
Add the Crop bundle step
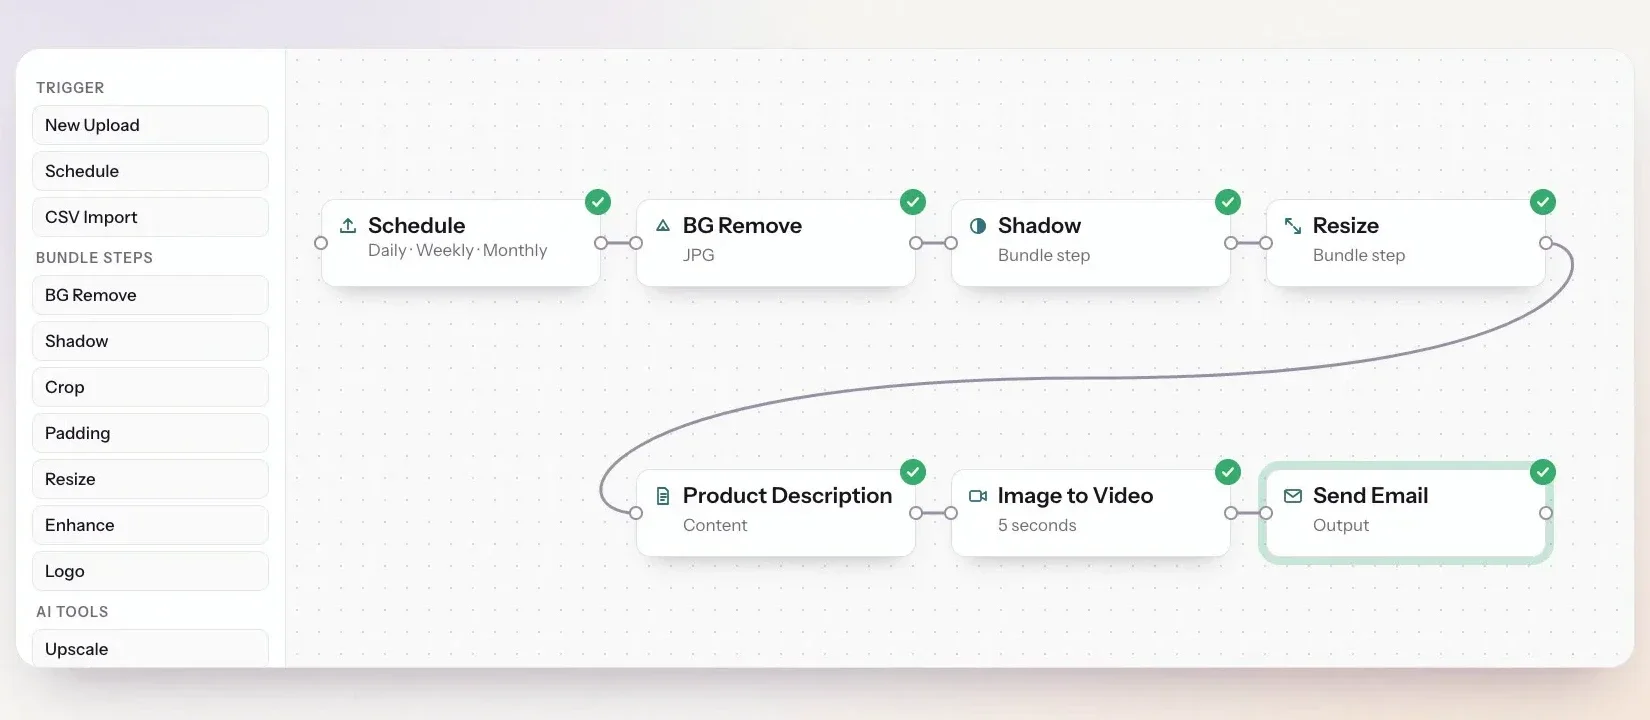pos(150,387)
